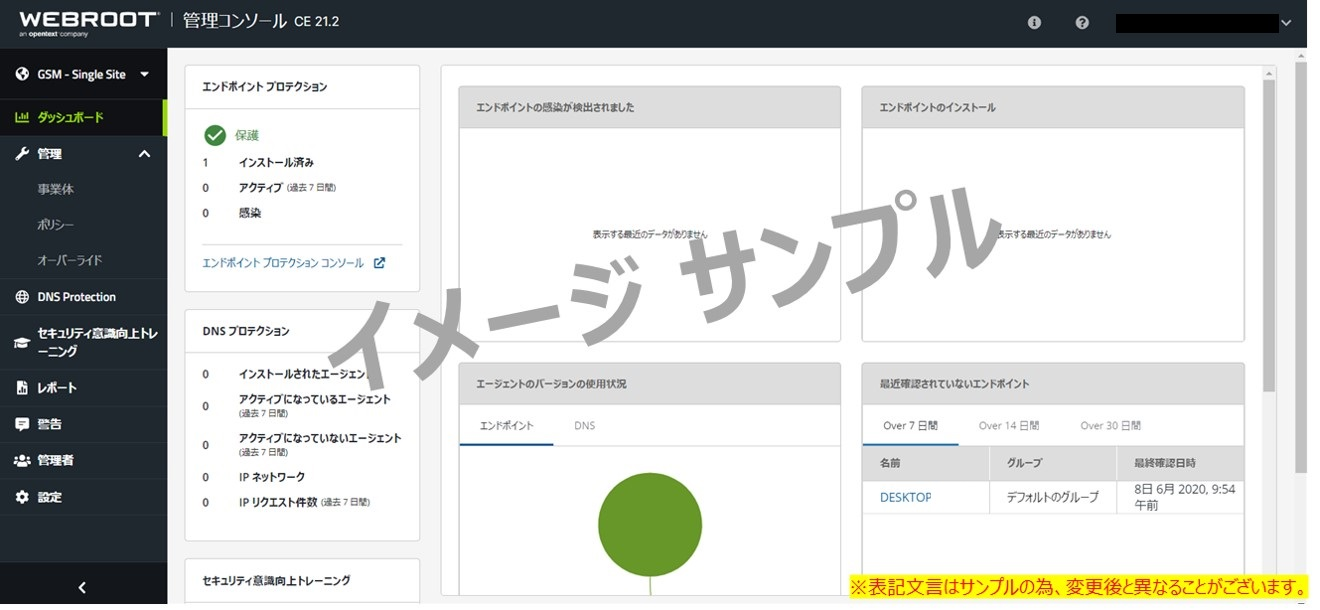
Task: Collapse the 管理 section chevron
Action: click(144, 154)
